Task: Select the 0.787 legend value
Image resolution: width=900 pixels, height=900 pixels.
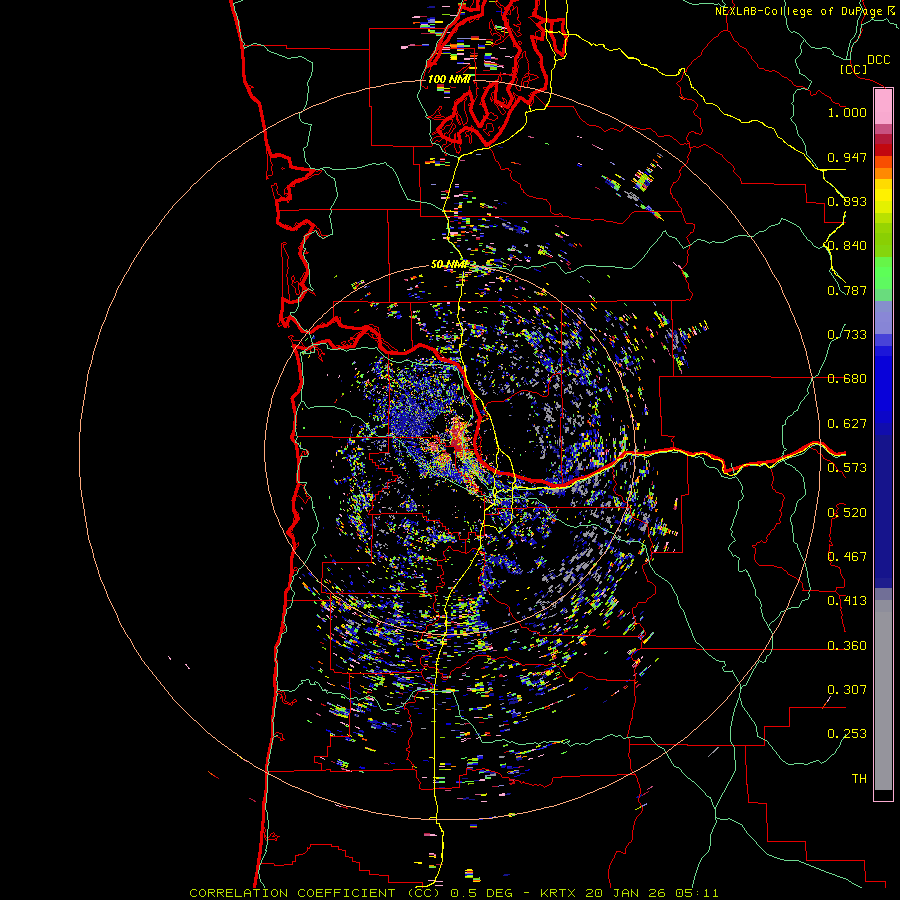Action: 847,290
